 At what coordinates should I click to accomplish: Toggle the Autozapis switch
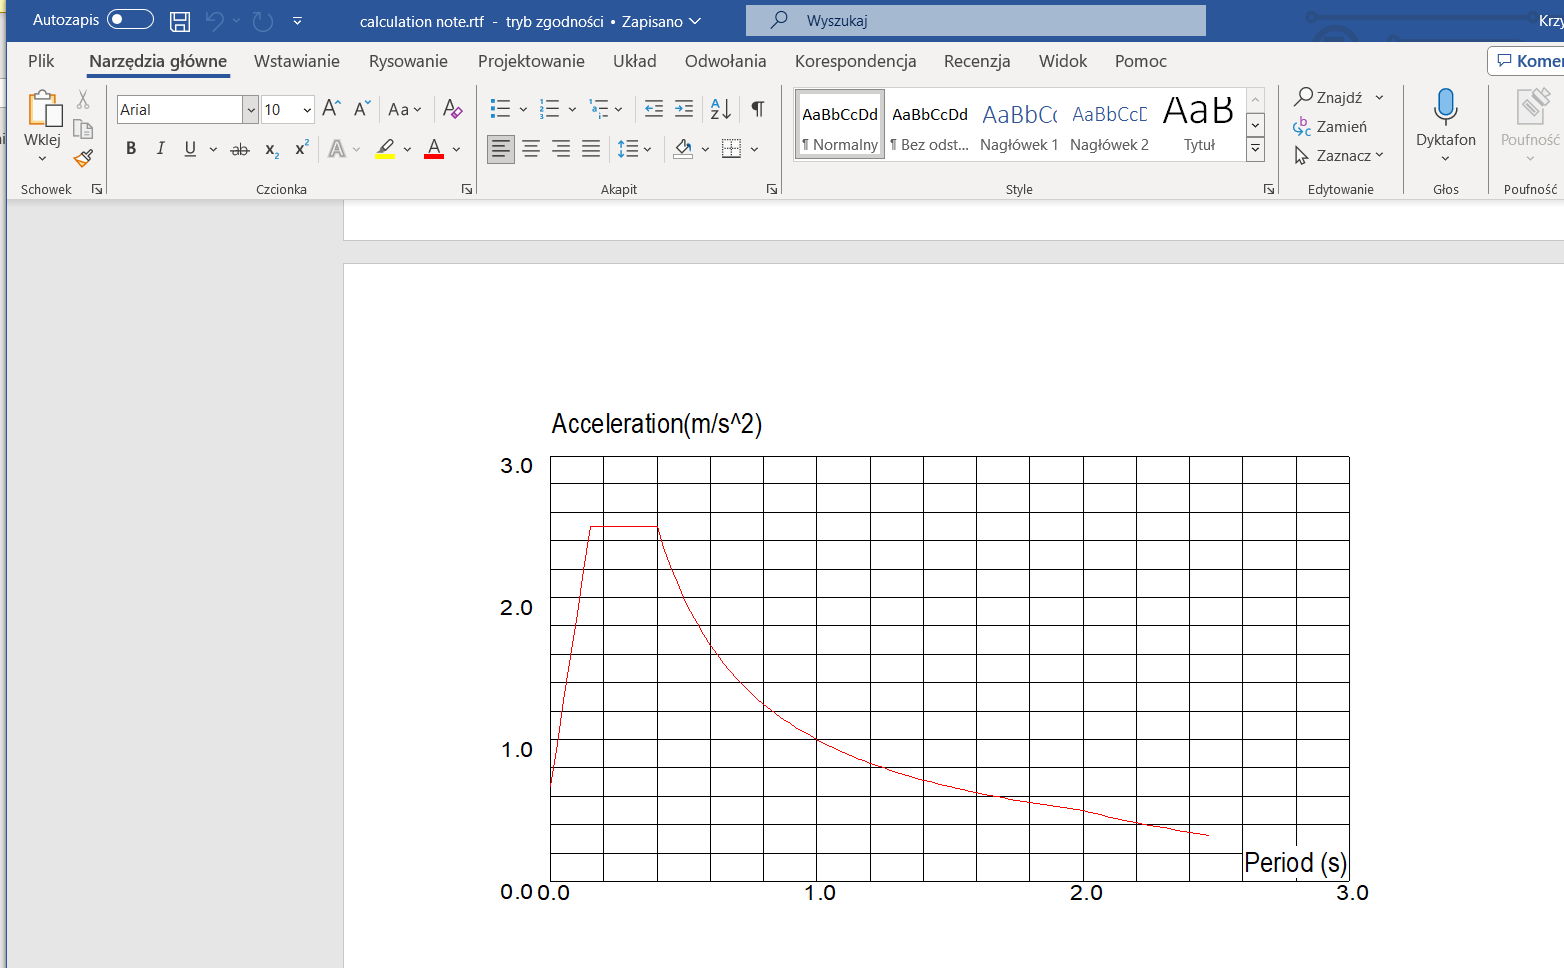click(127, 19)
